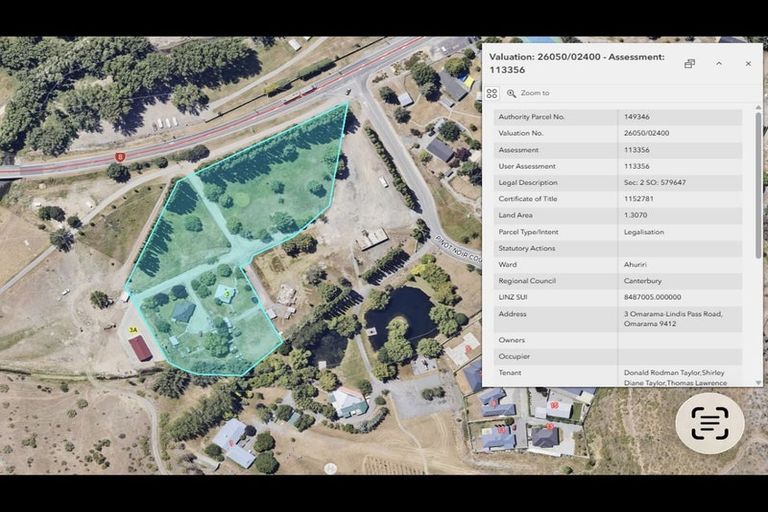Viewport: 768px width, 512px height.
Task: Click the red-roofed shed on map
Action: pos(141,348)
